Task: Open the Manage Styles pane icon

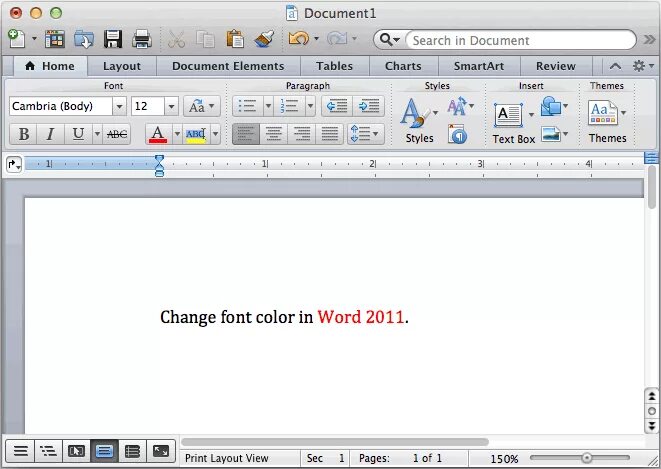Action: [x=458, y=134]
